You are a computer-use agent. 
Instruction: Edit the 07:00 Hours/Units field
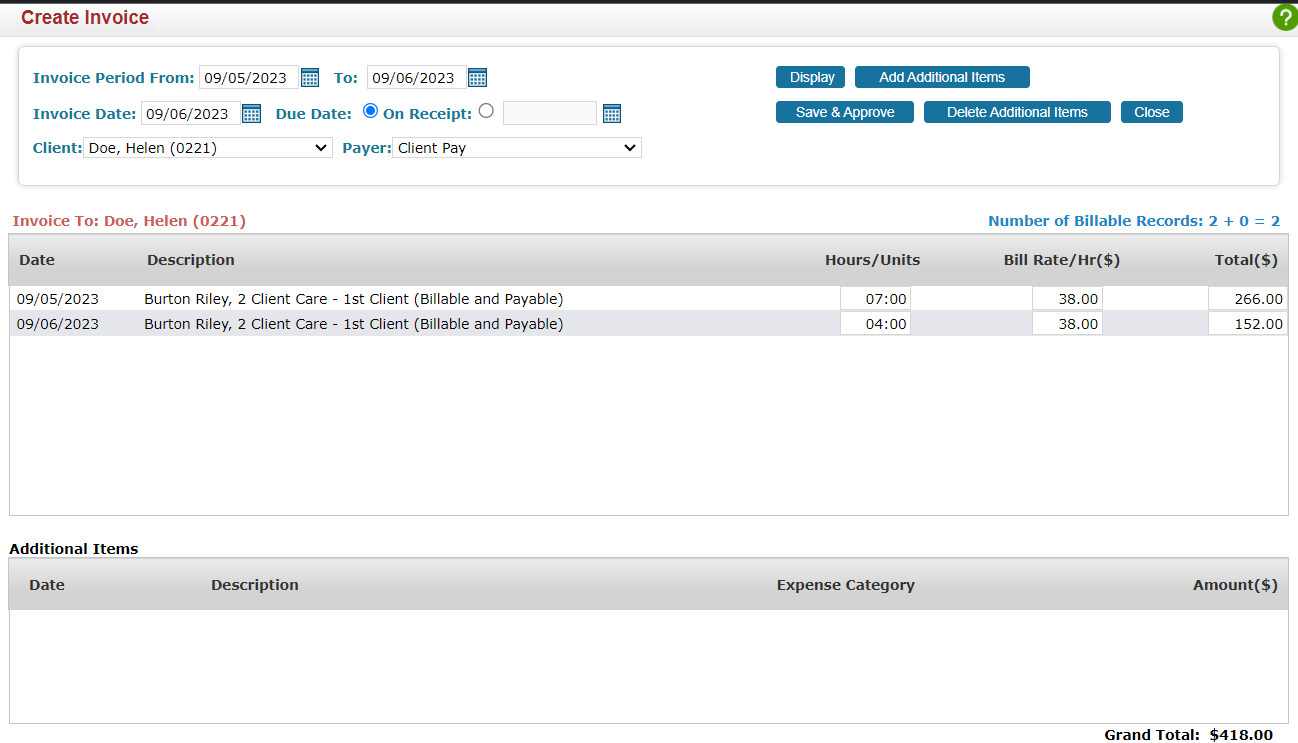[x=874, y=298]
